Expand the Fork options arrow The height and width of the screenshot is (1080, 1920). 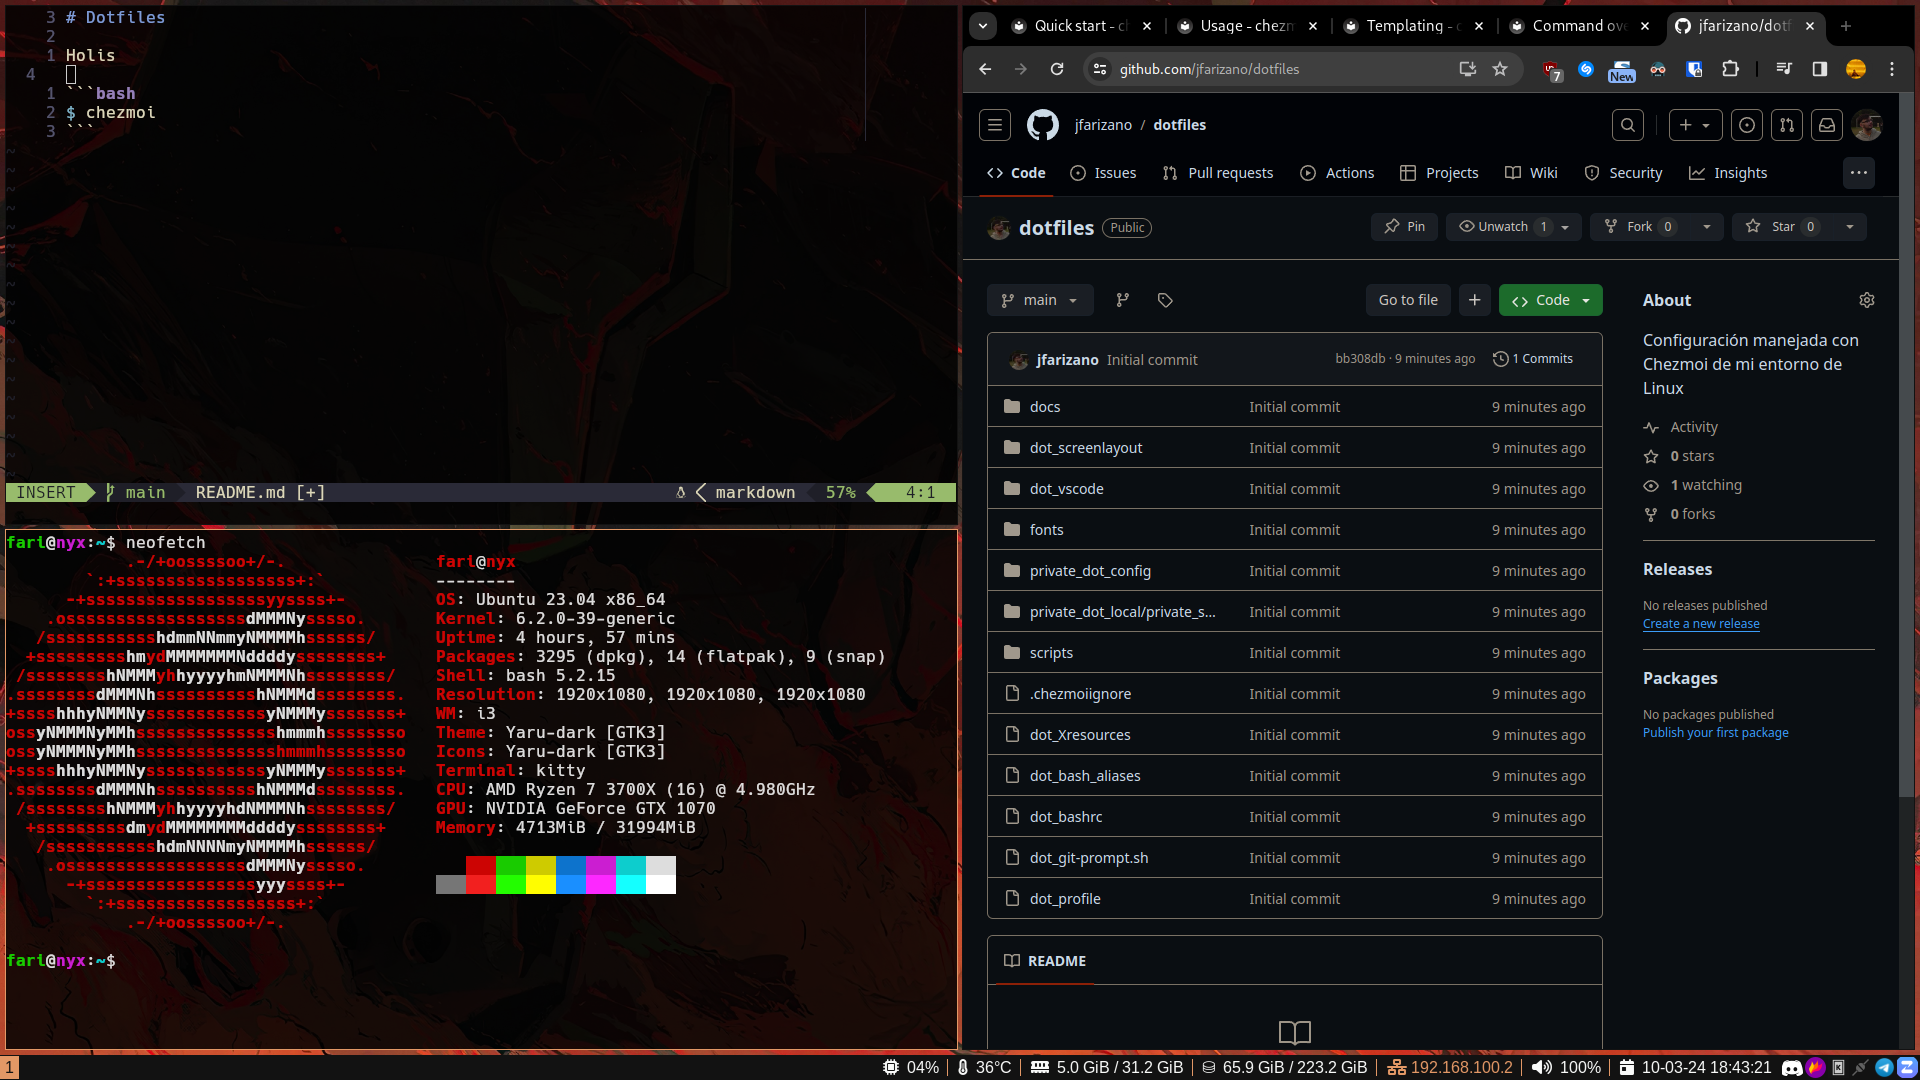tap(1707, 227)
